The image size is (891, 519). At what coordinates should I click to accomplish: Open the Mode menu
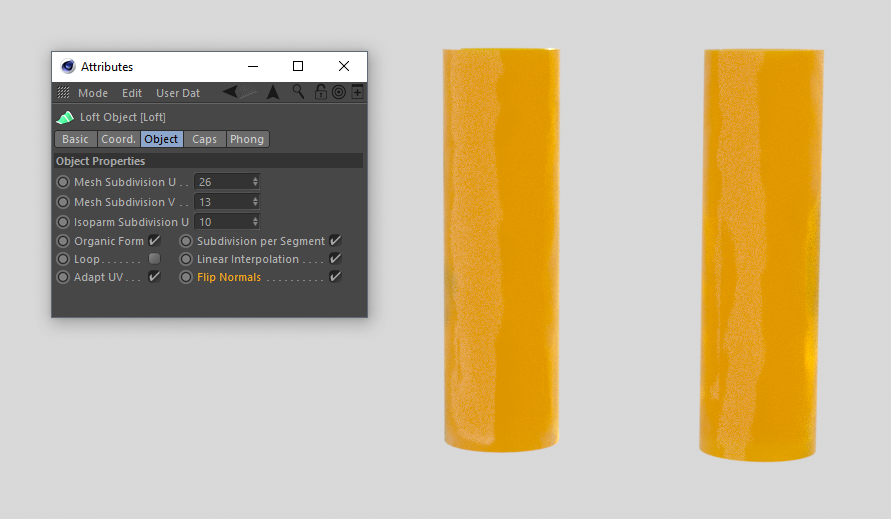coord(93,93)
